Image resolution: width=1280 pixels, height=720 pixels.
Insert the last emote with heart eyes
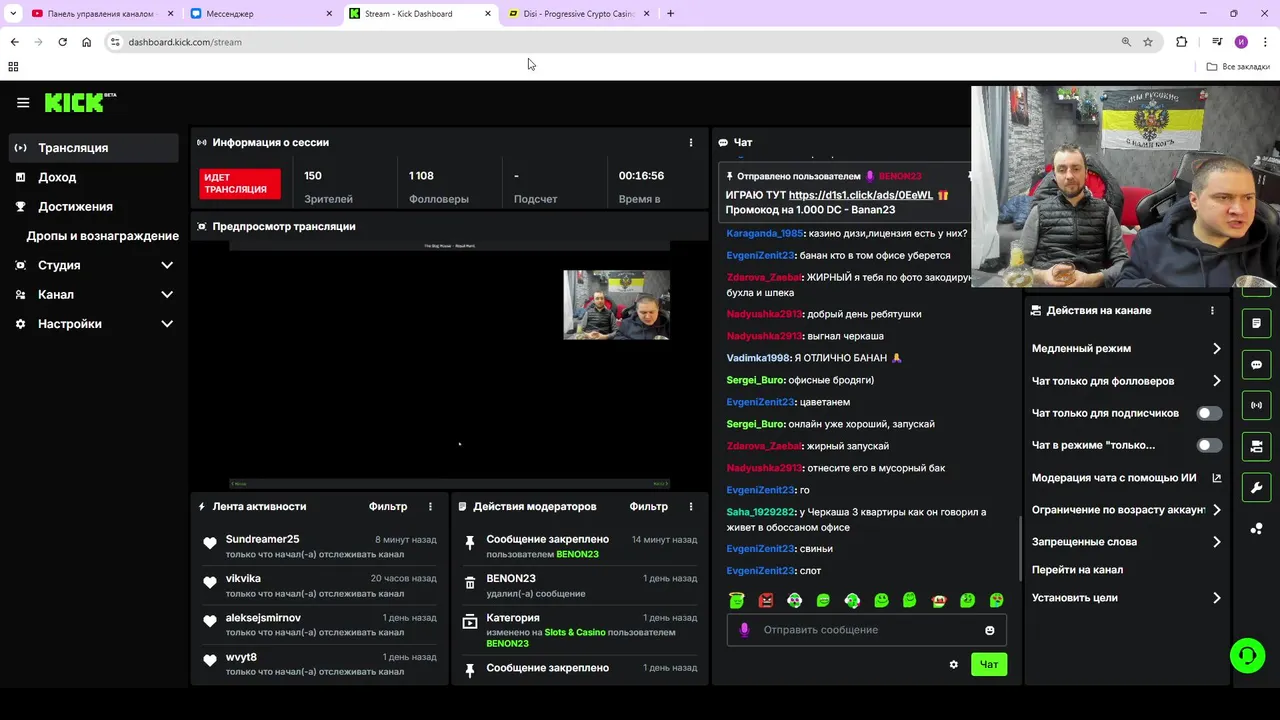996,601
